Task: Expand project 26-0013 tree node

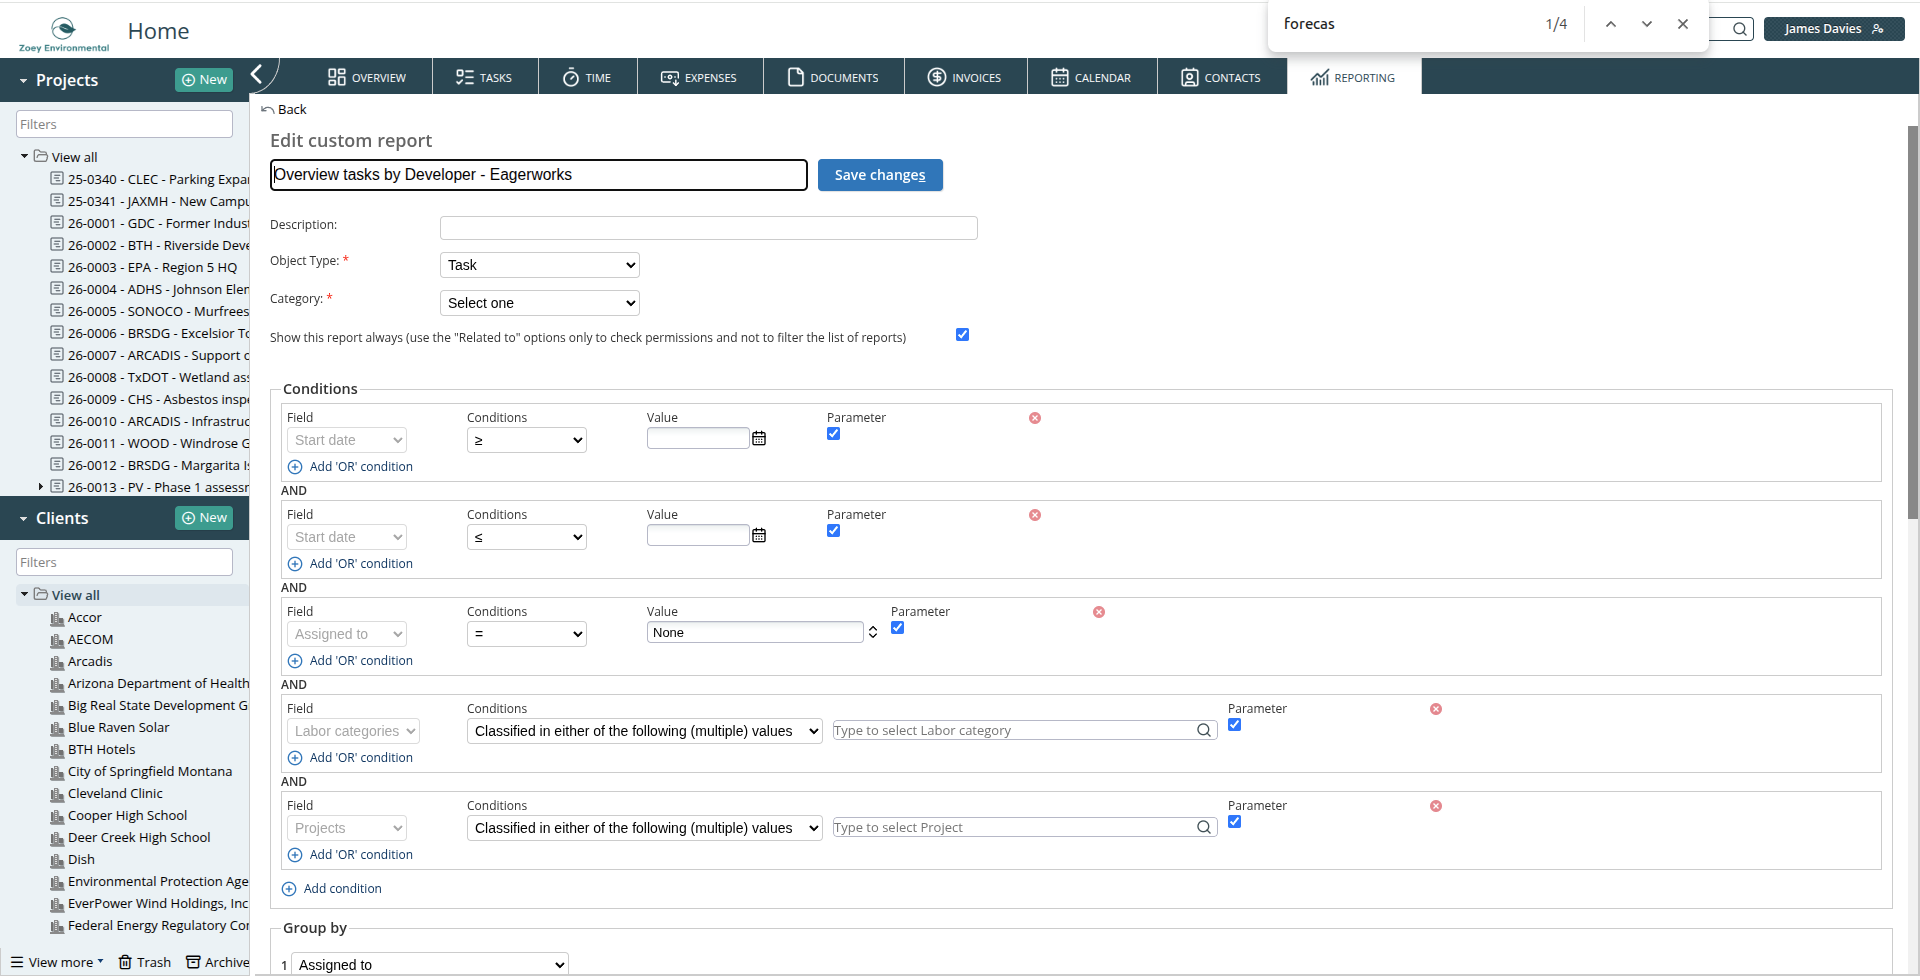Action: [40, 487]
